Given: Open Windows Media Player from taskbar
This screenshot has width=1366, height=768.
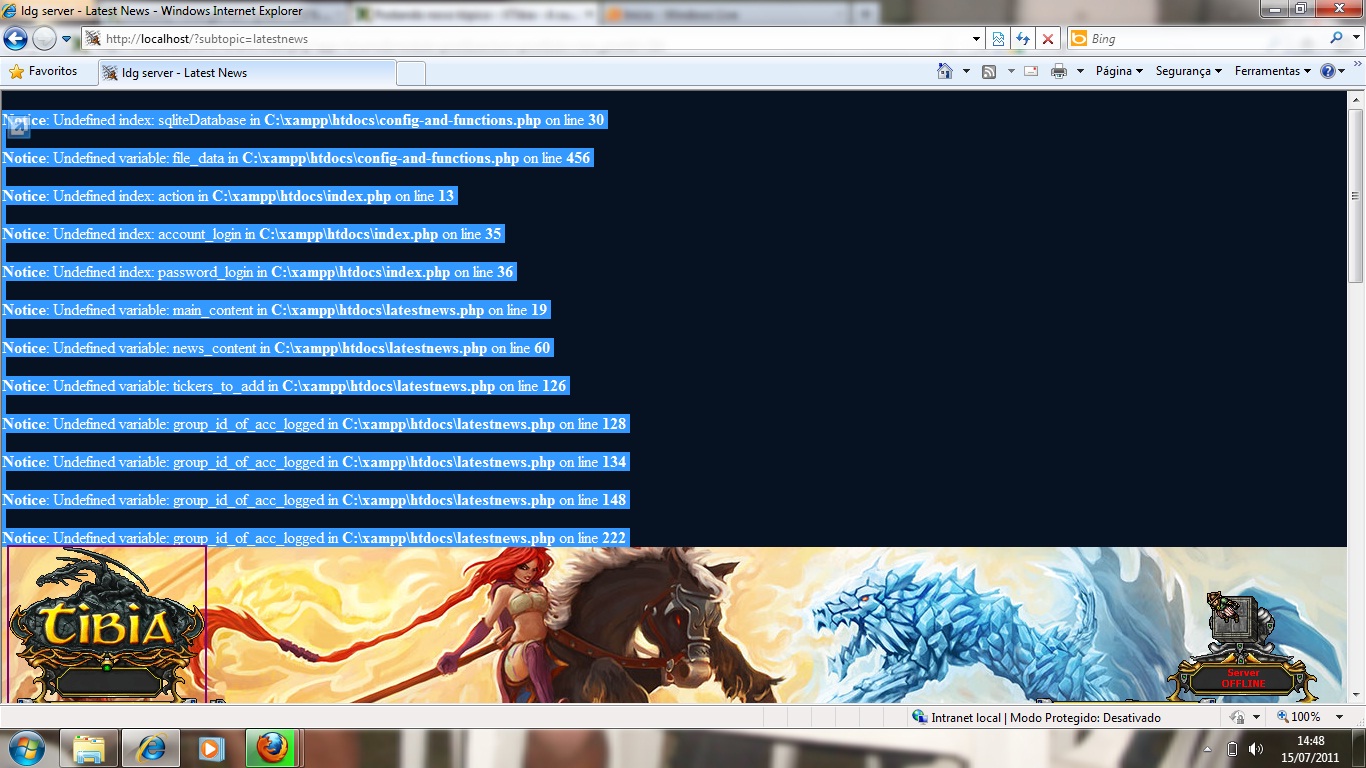Looking at the screenshot, I should pyautogui.click(x=210, y=748).
